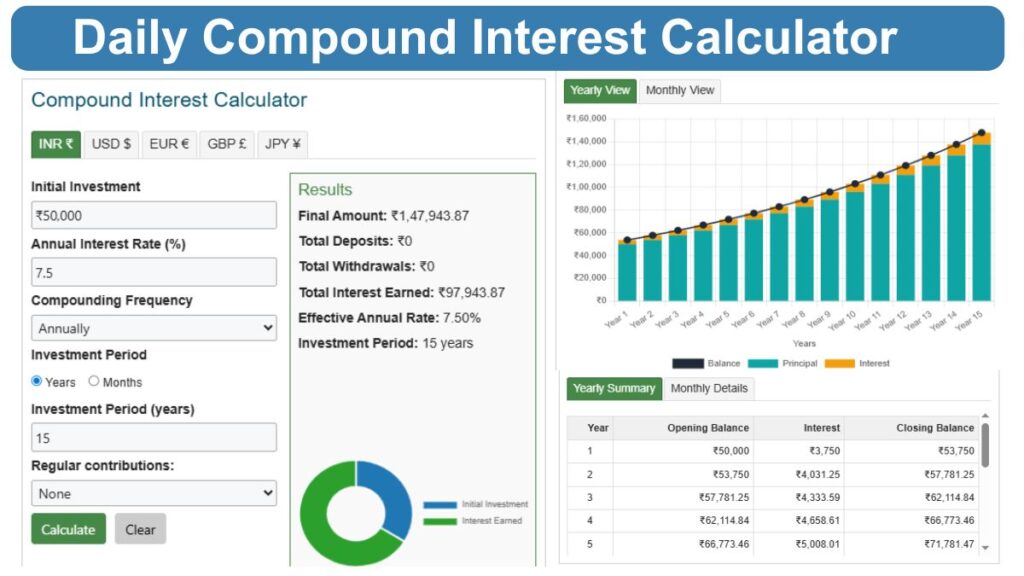Switch to the Monthly Details tab
1024x576 pixels.
click(x=709, y=389)
